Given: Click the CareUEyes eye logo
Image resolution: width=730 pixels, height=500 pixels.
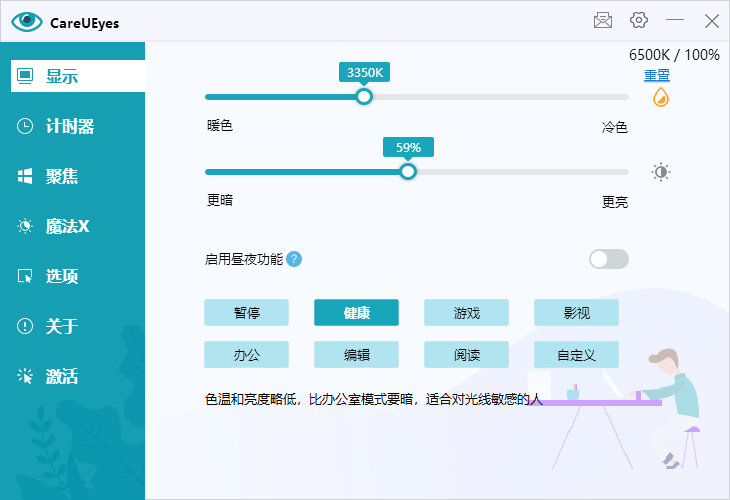Looking at the screenshot, I should [x=27, y=21].
